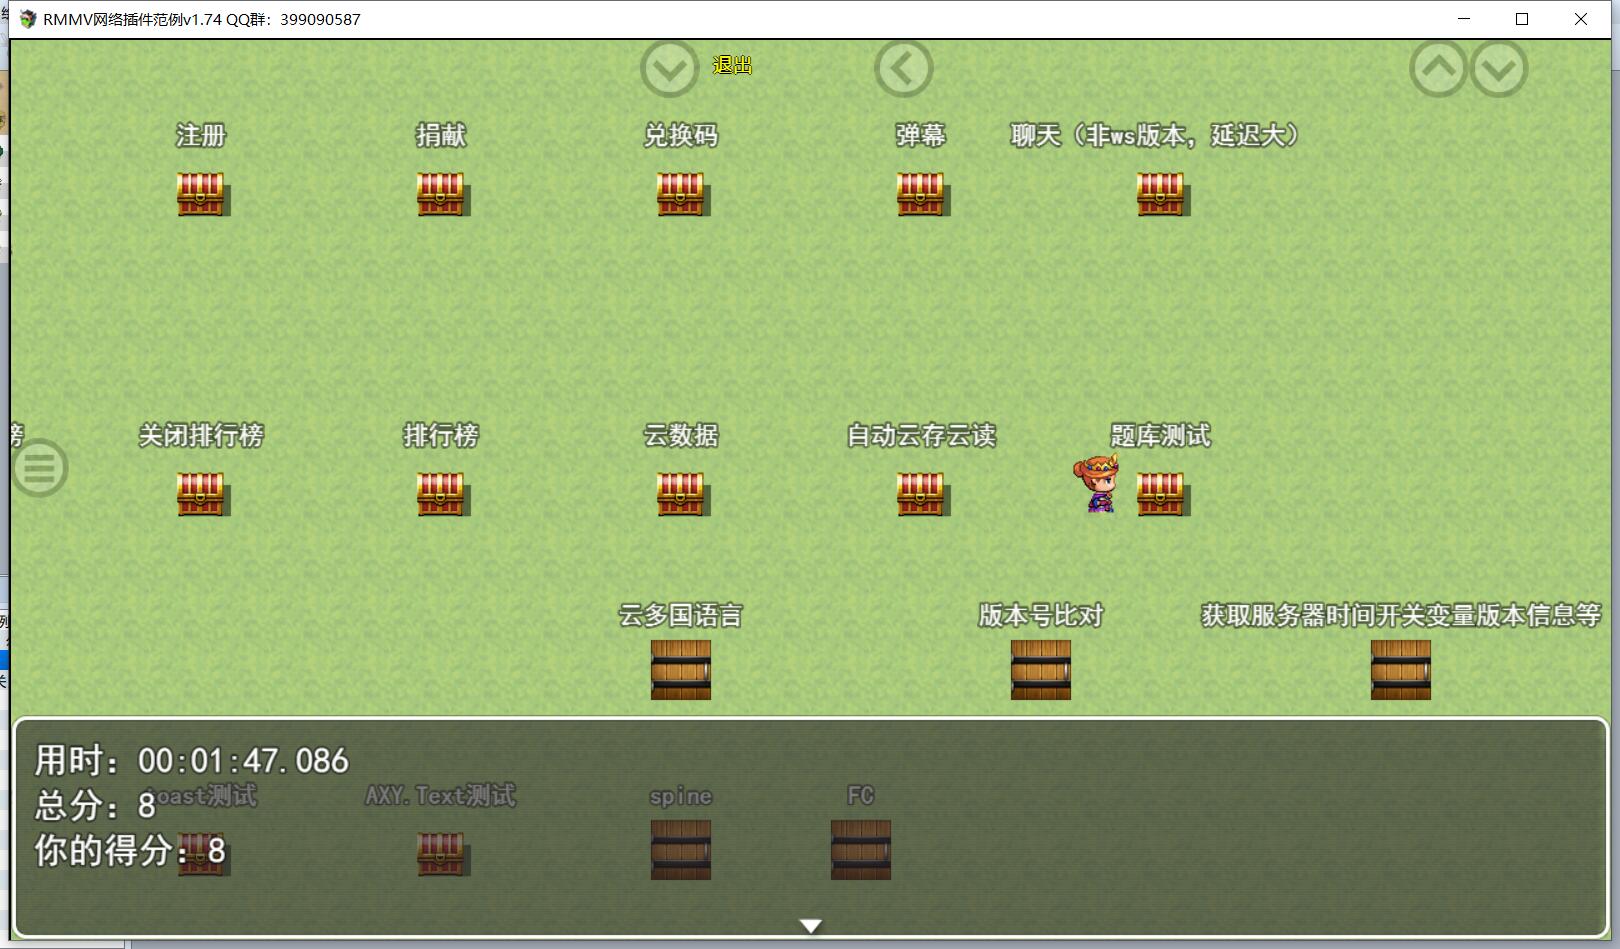Open the treasure chest under 捐献
The width and height of the screenshot is (1620, 949).
coord(441,194)
